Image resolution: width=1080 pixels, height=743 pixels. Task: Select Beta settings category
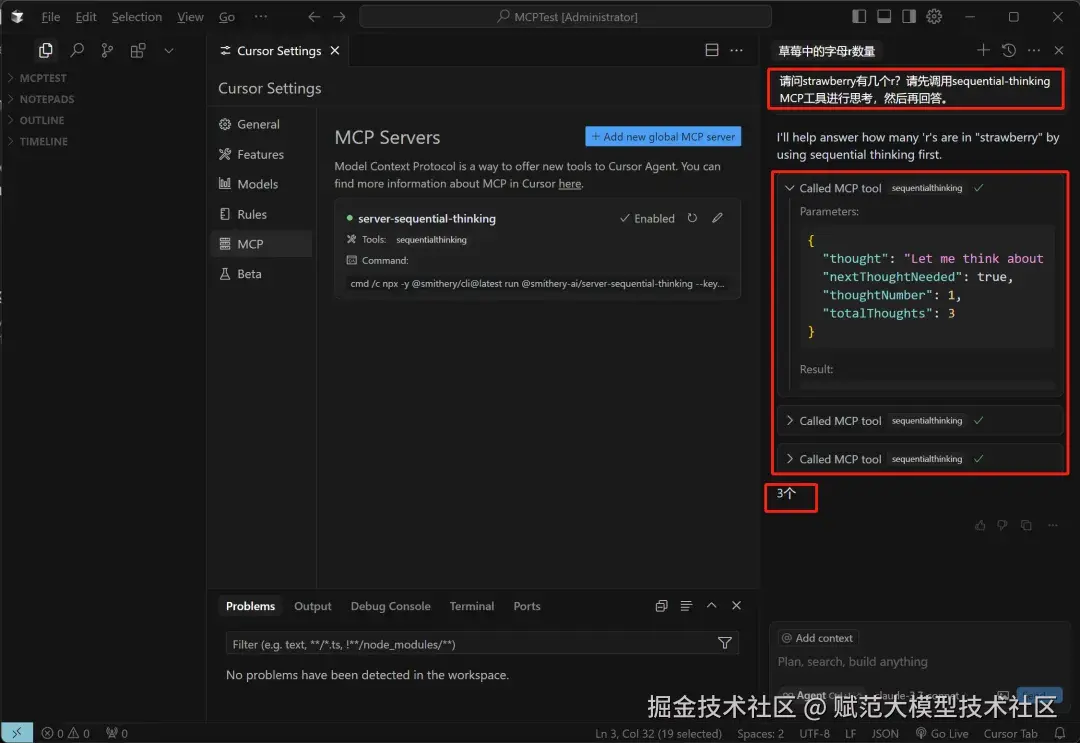click(262, 274)
